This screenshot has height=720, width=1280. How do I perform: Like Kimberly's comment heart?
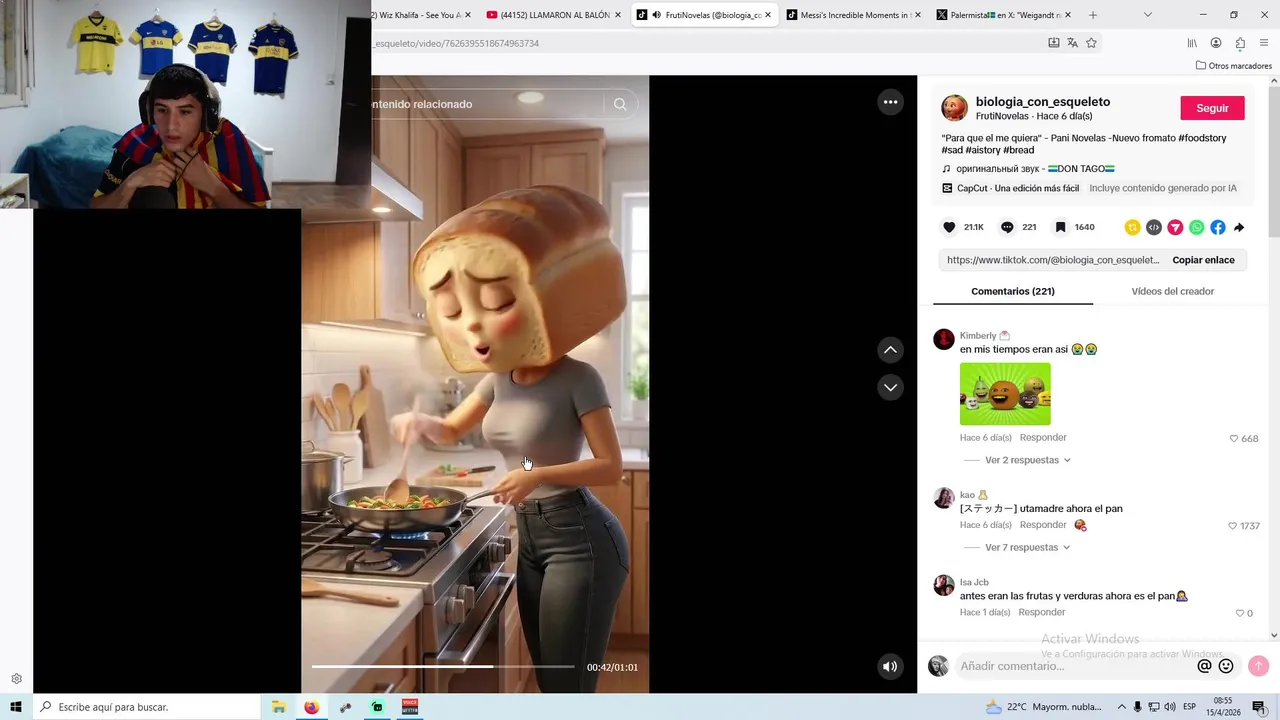coord(1233,438)
